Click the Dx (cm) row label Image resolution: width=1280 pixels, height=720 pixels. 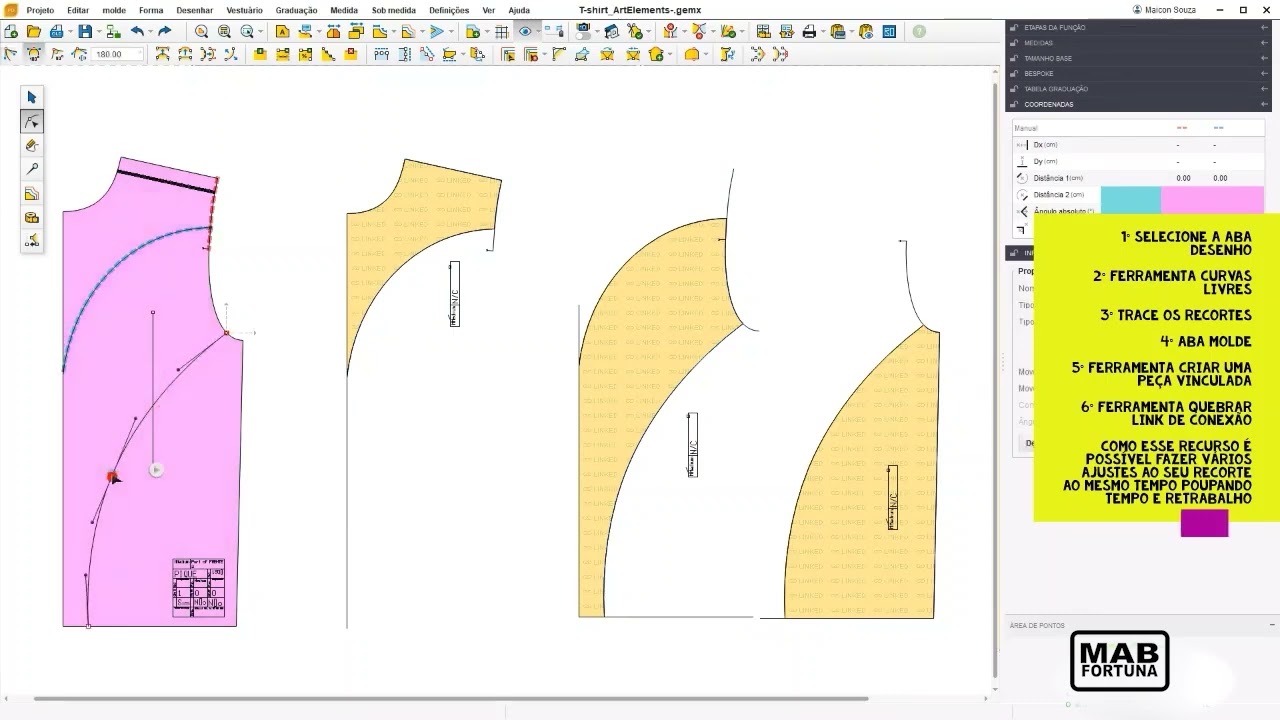point(1045,145)
